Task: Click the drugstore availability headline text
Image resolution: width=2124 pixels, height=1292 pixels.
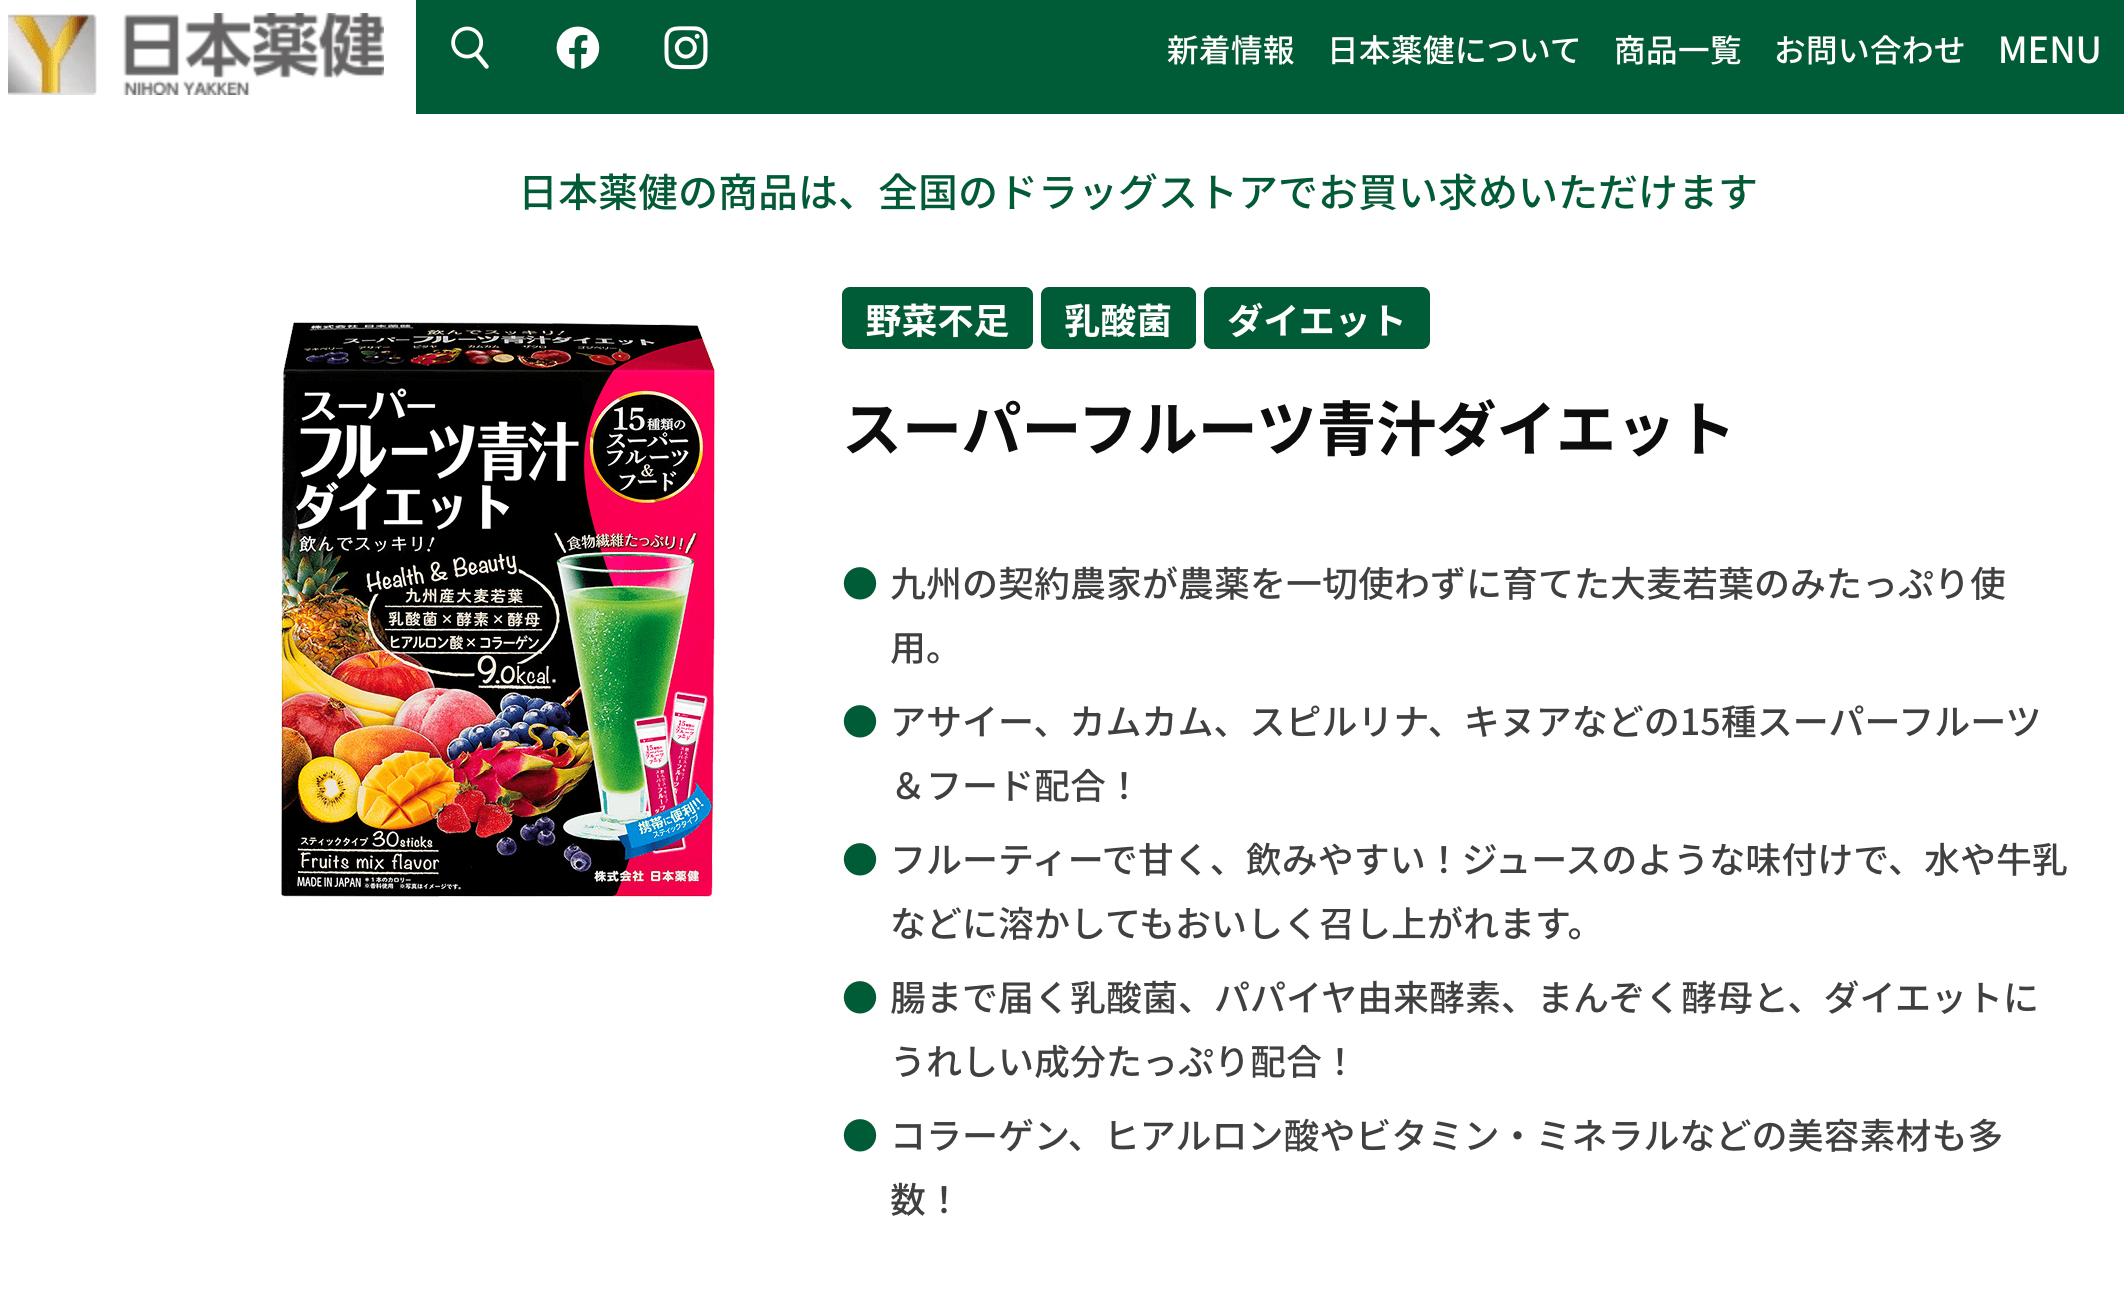Action: 1138,192
